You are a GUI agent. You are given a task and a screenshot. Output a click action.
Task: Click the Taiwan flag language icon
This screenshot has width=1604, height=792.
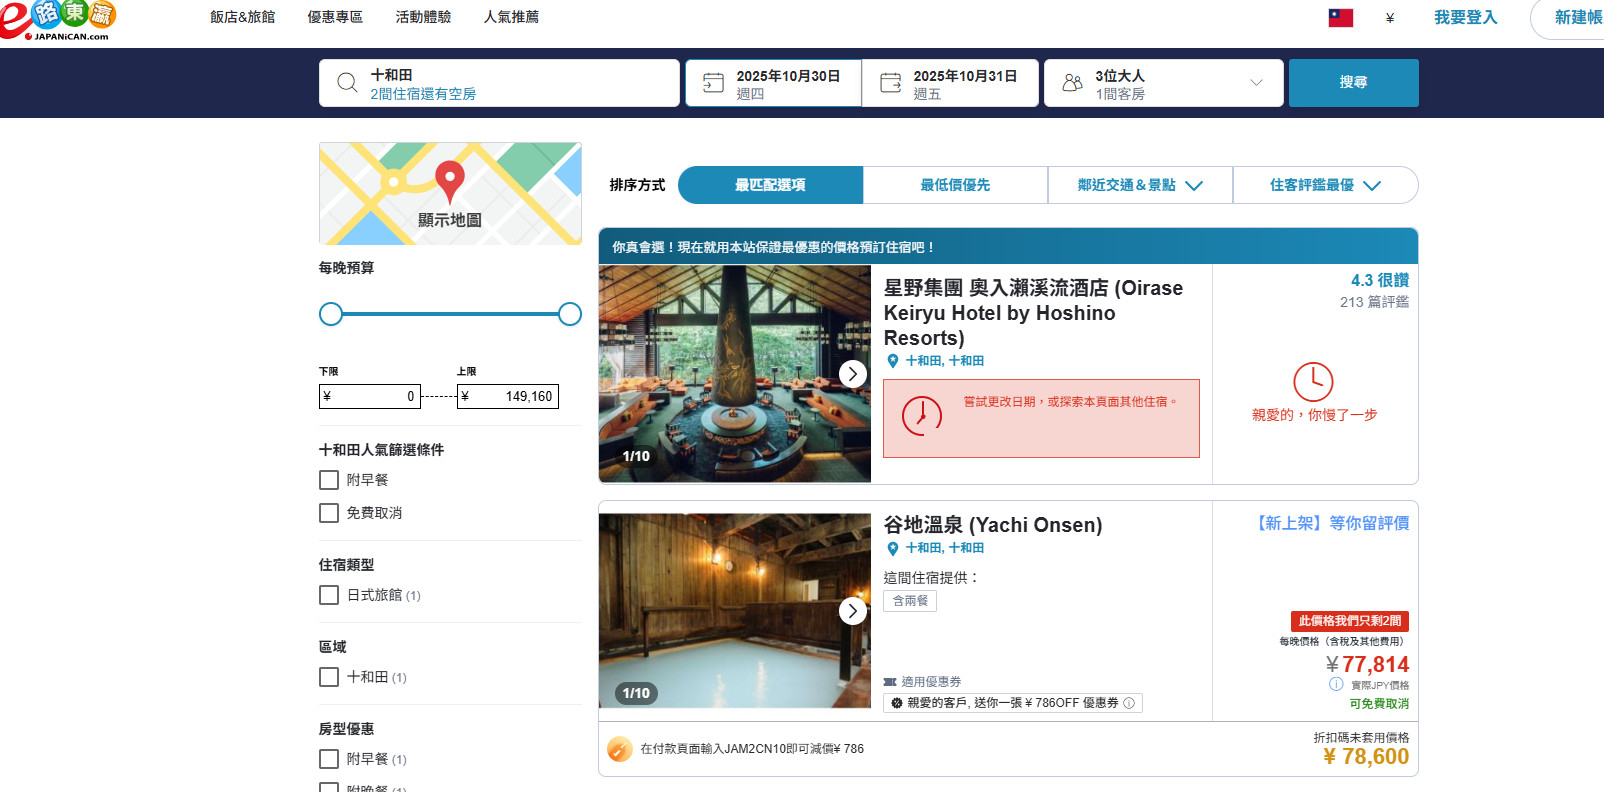pos(1340,18)
